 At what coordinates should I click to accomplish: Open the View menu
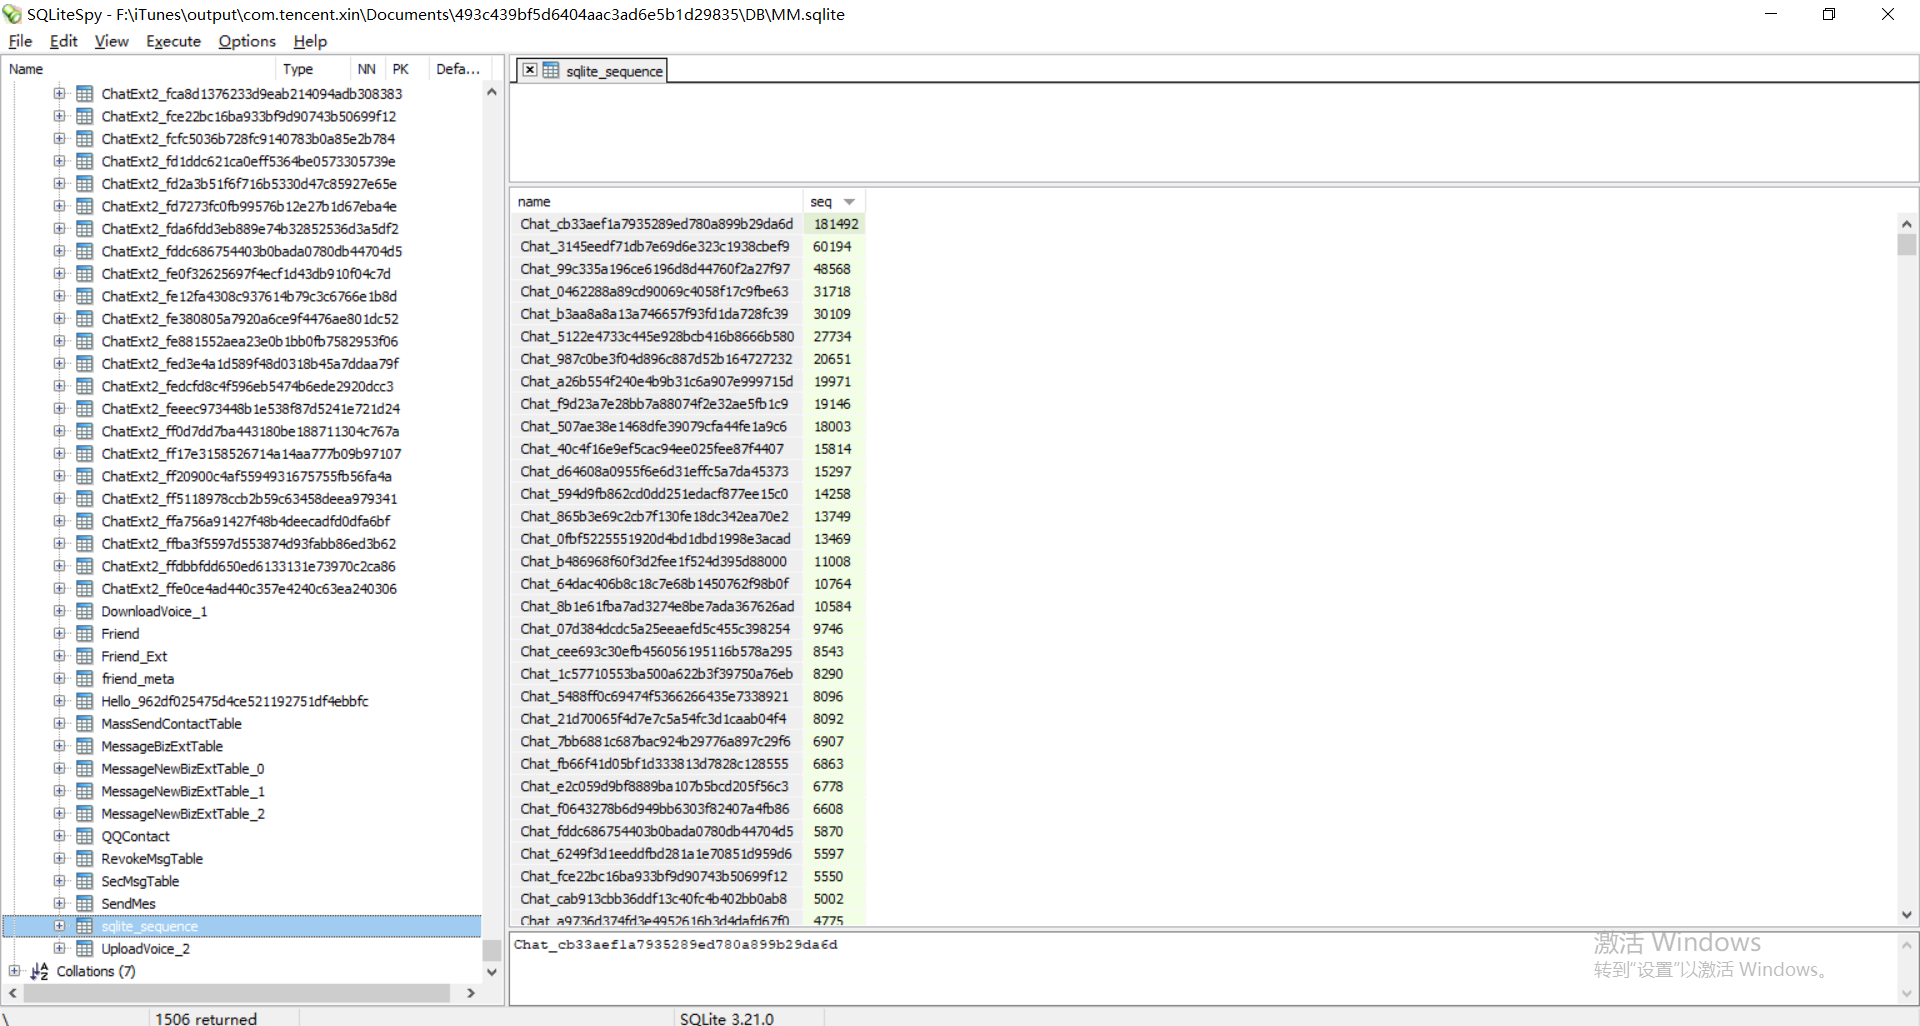[111, 41]
